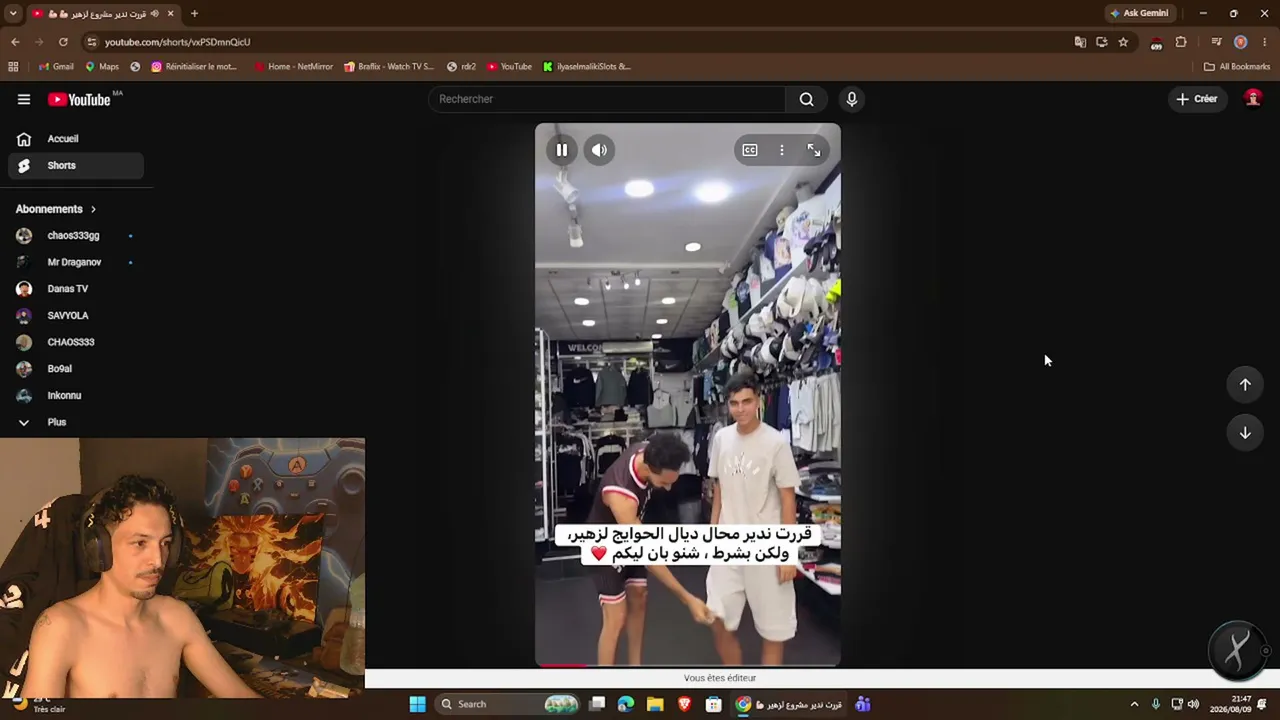This screenshot has height=720, width=1280.
Task: Mute the Short using the speaker icon
Action: [x=599, y=150]
